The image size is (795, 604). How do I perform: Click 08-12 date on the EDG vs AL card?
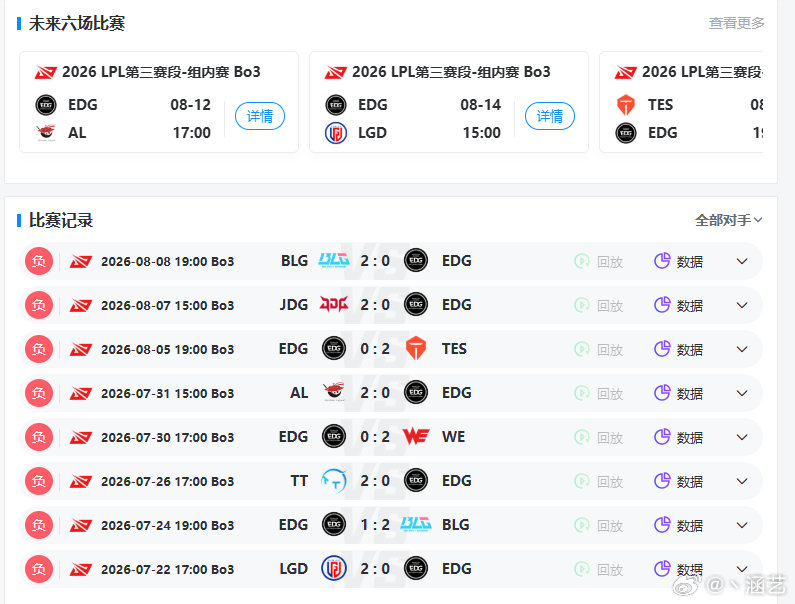tap(191, 104)
